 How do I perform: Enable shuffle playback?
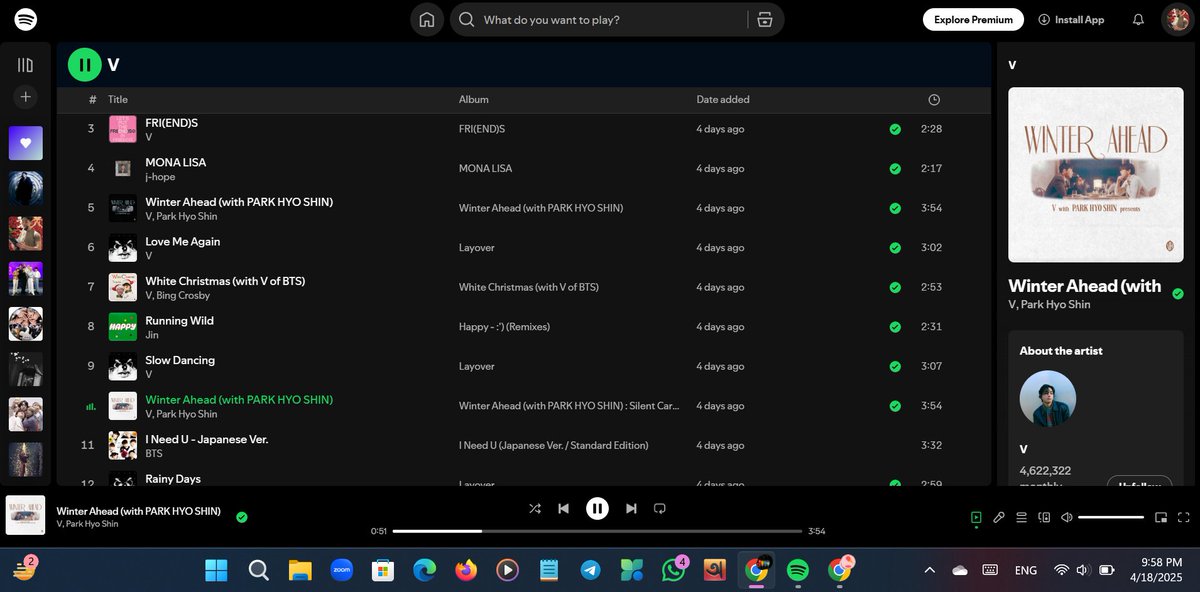tap(535, 508)
